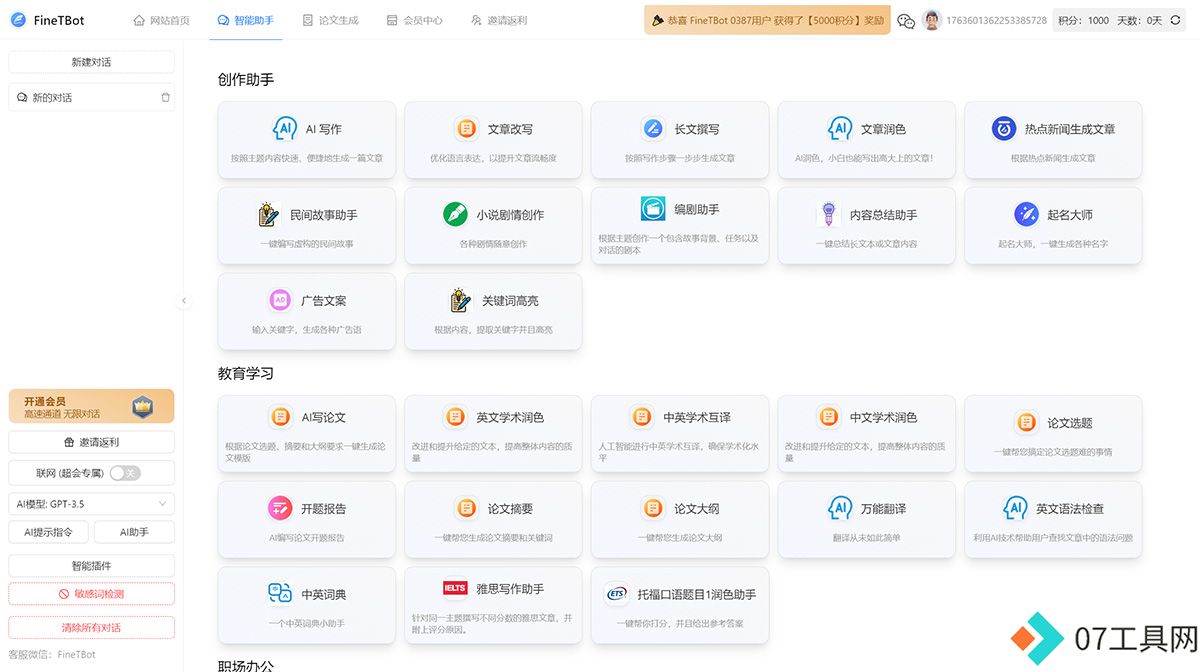1200x672 pixels.
Task: Open the 邀请返利 tab in the top navigation
Action: [x=499, y=20]
